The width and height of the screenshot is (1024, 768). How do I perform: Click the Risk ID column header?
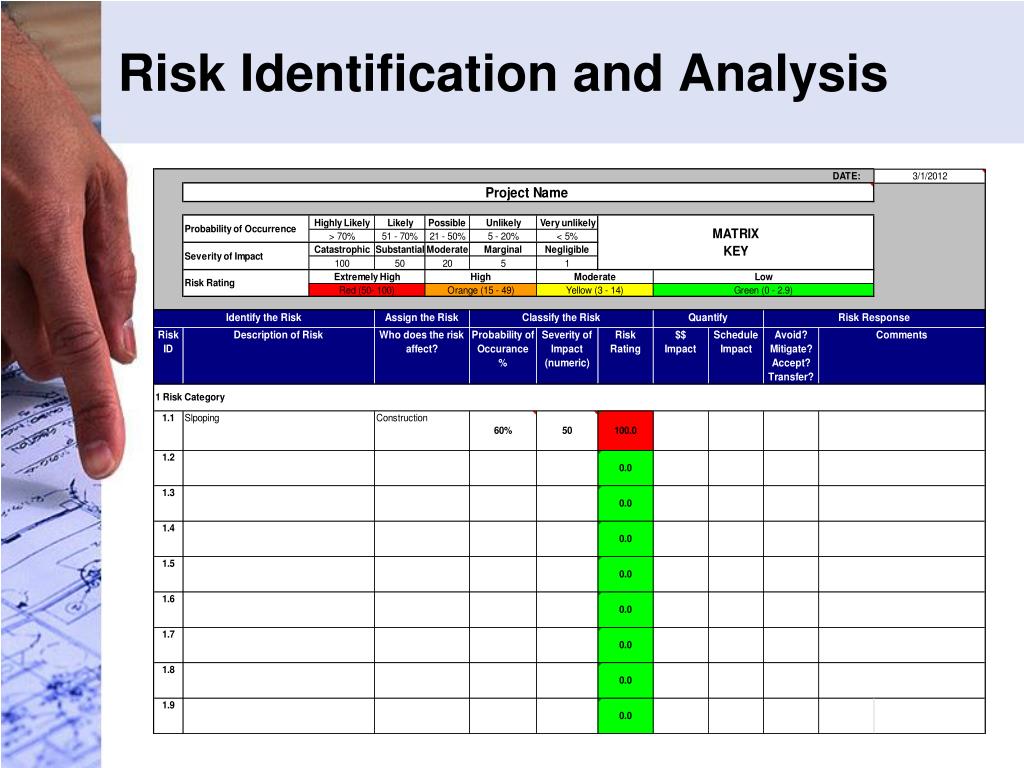point(168,355)
